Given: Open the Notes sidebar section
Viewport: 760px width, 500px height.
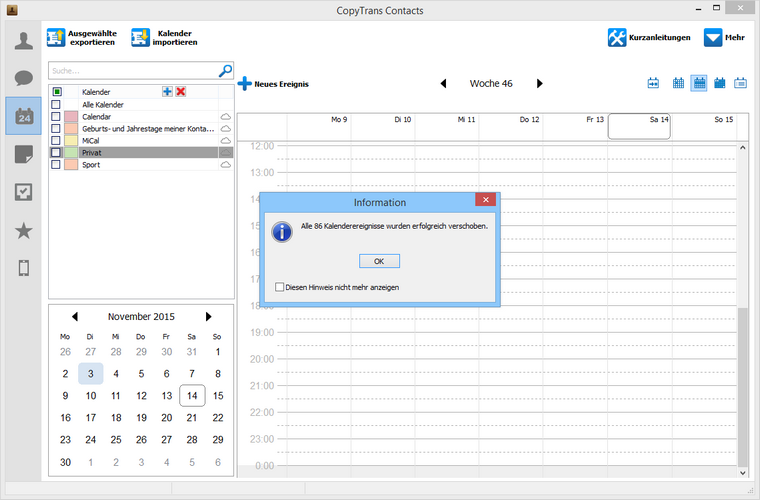Looking at the screenshot, I should 23,154.
